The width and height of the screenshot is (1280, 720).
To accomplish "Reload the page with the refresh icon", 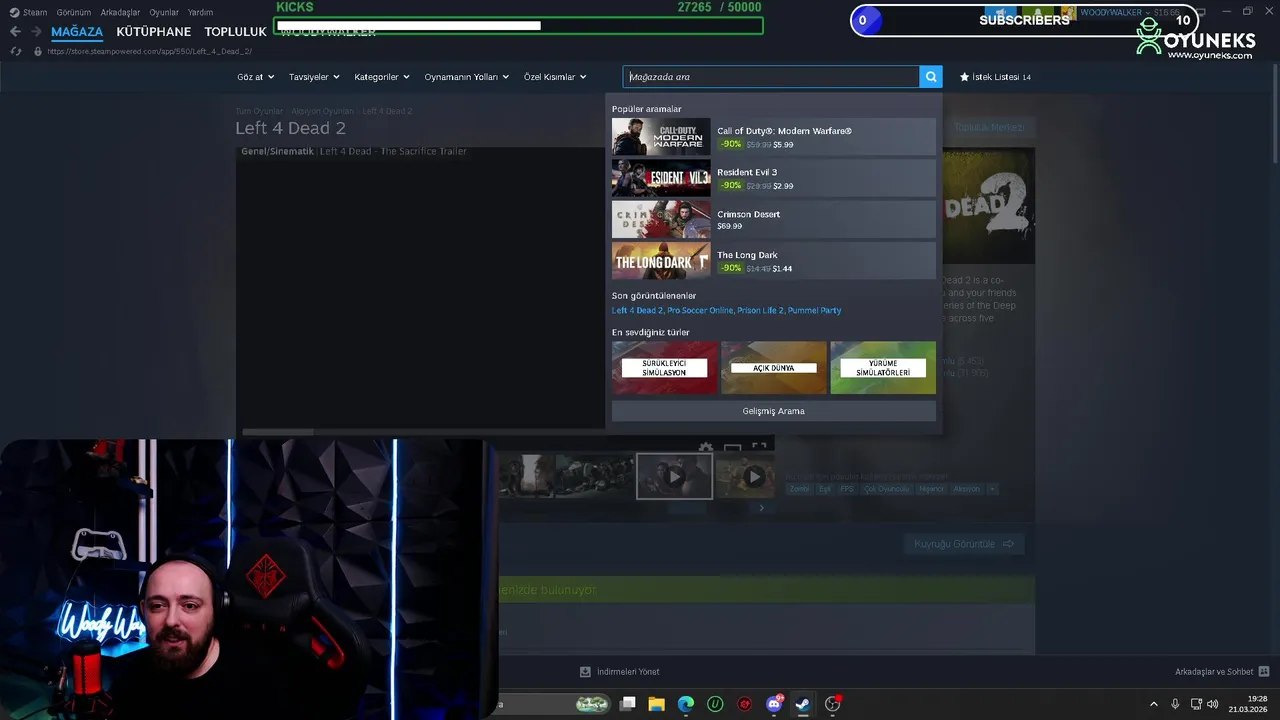I will point(16,51).
